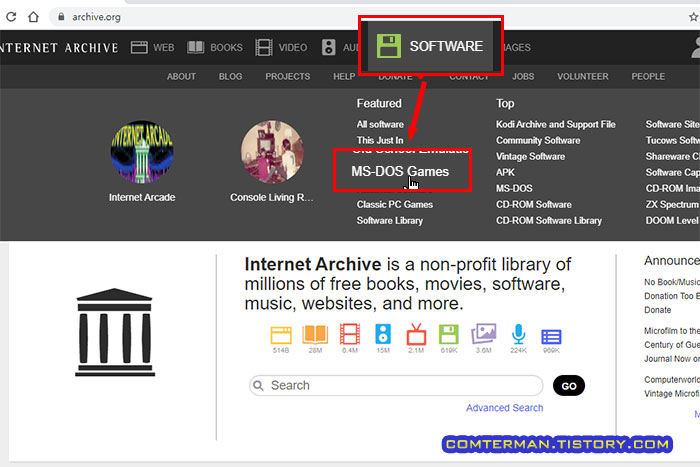Open the VIDEO section film icon
The height and width of the screenshot is (467, 700).
[263, 47]
